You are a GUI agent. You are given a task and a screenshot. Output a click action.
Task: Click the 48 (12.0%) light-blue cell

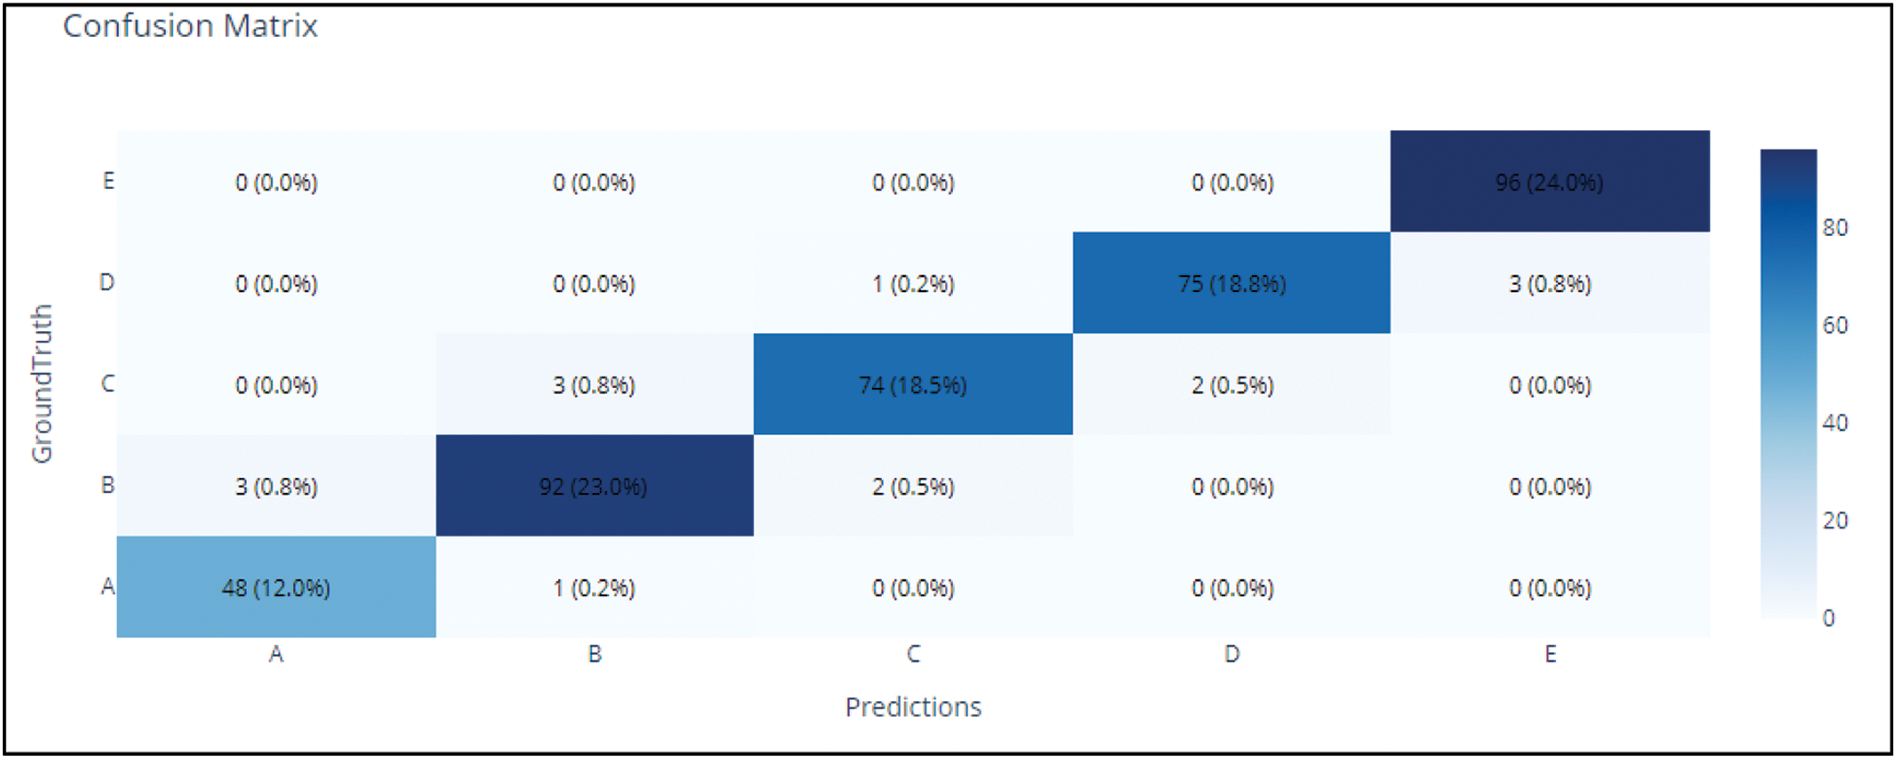[276, 588]
